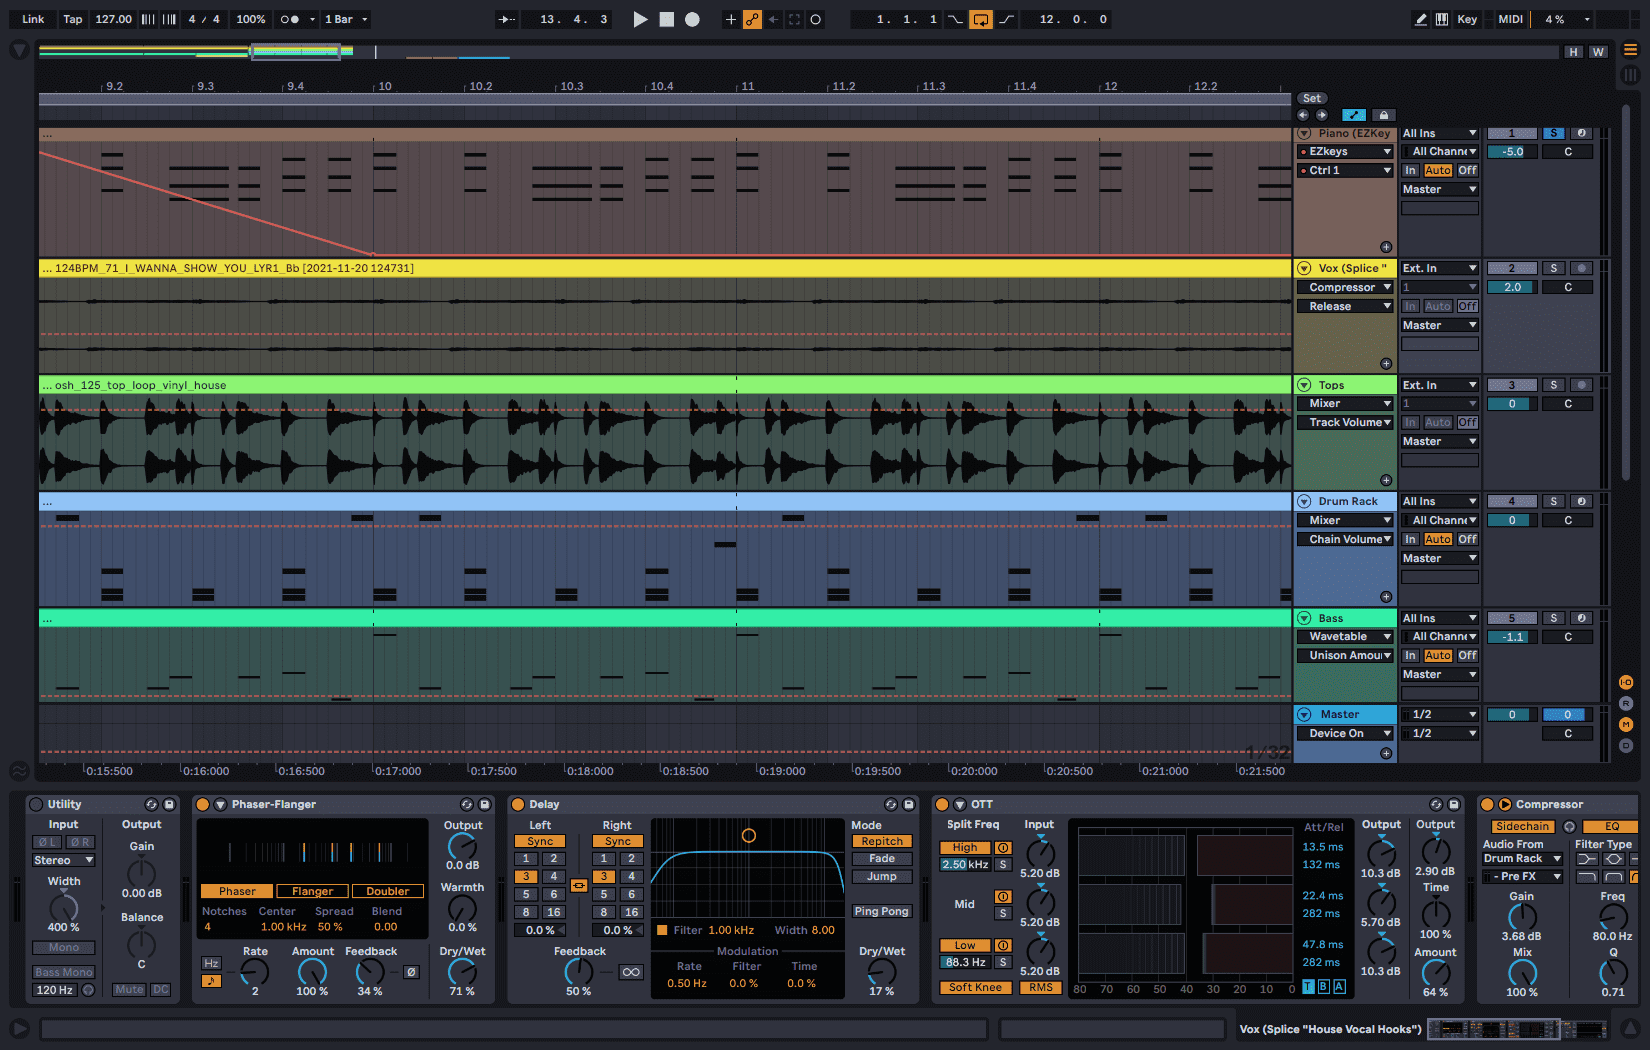Select the Flanger mode tab
This screenshot has height=1050, width=1650.
(312, 891)
